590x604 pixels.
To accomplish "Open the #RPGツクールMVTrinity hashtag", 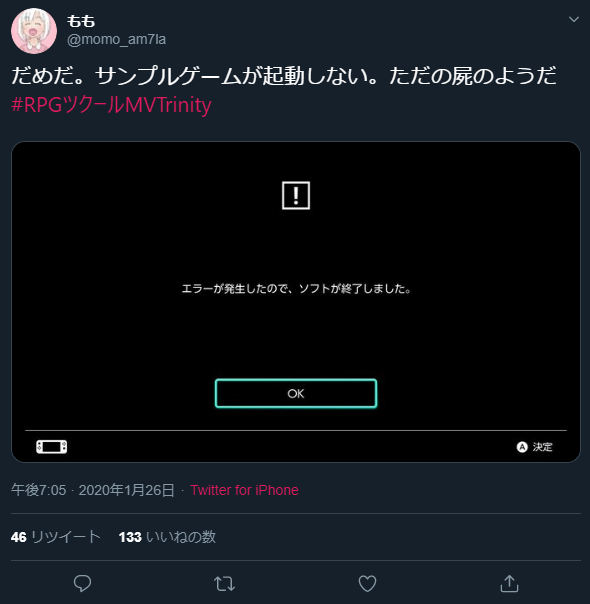I will pos(111,105).
